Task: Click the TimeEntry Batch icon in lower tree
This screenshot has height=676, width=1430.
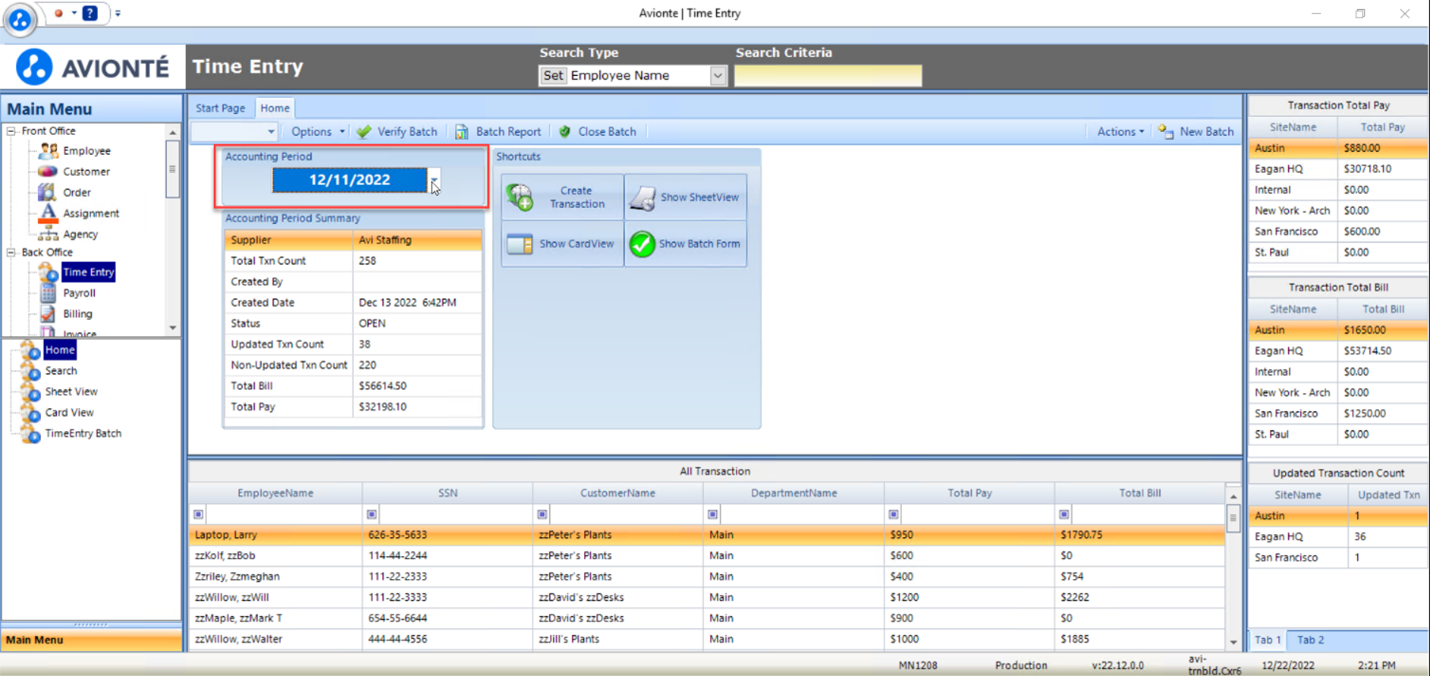Action: pos(30,434)
